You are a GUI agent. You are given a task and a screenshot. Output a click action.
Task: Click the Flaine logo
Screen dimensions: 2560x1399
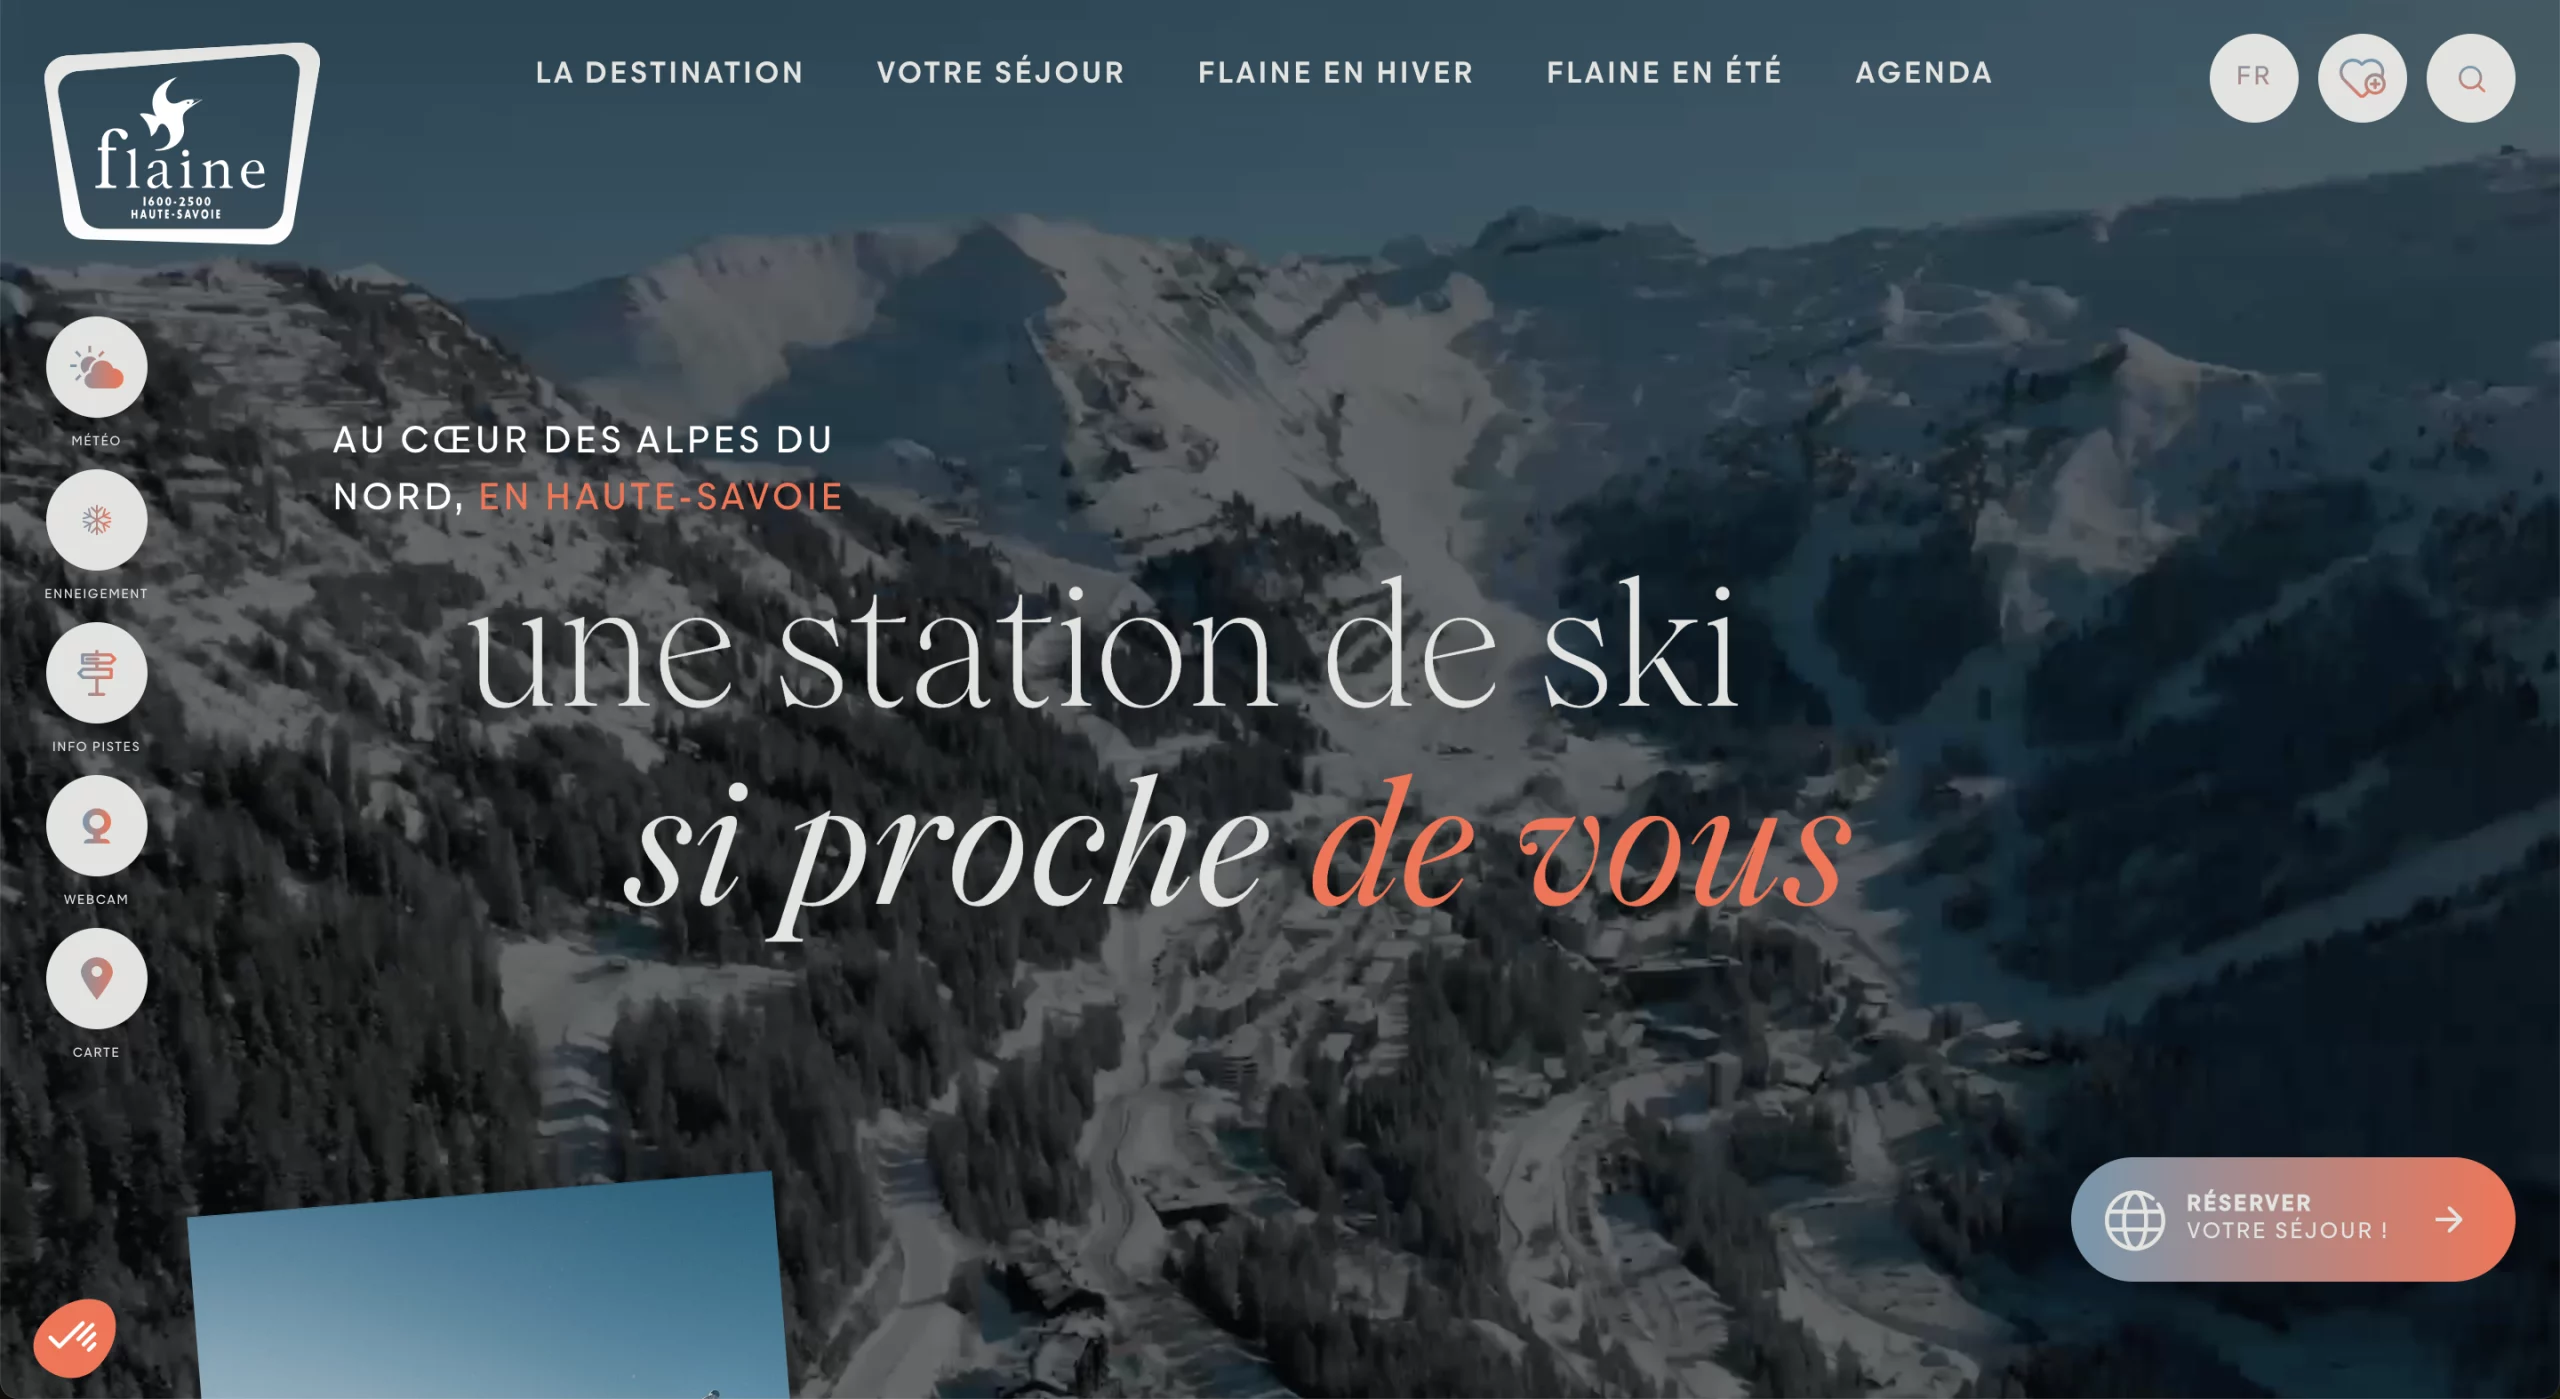181,143
